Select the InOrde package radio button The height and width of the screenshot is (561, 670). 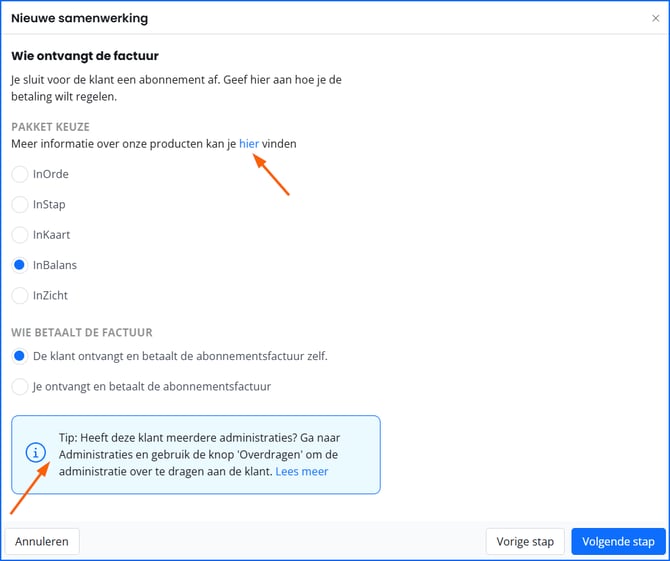point(20,174)
